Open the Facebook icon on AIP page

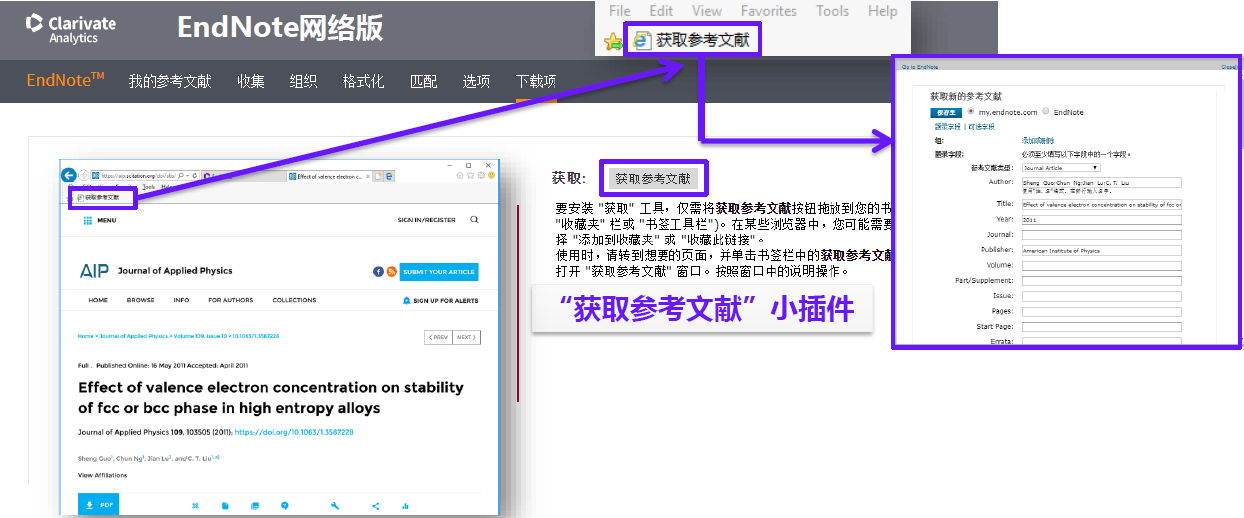pos(378,272)
